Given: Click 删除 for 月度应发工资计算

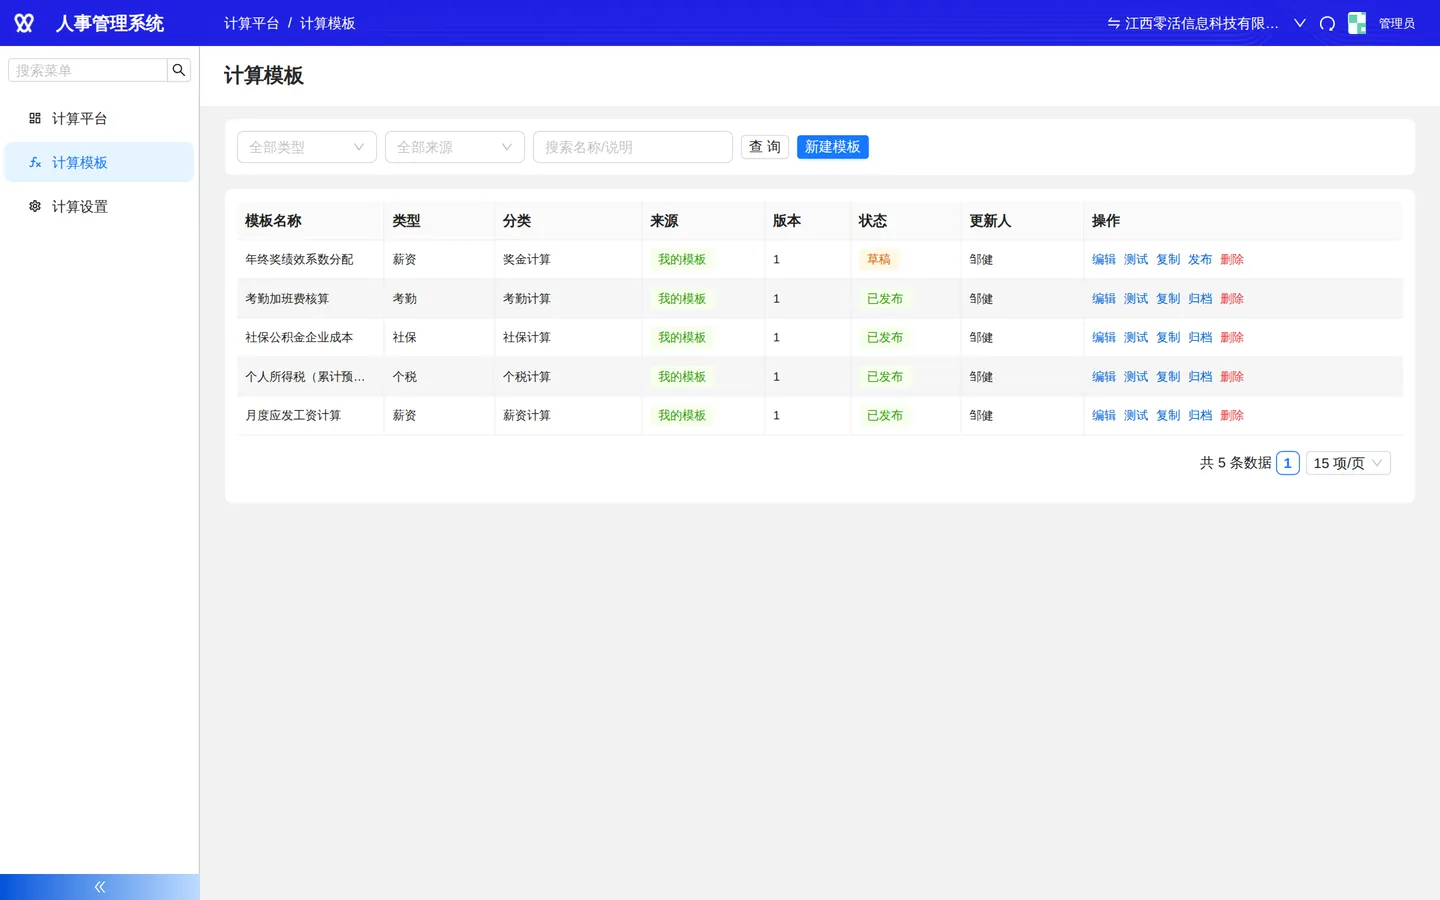Looking at the screenshot, I should [1232, 415].
